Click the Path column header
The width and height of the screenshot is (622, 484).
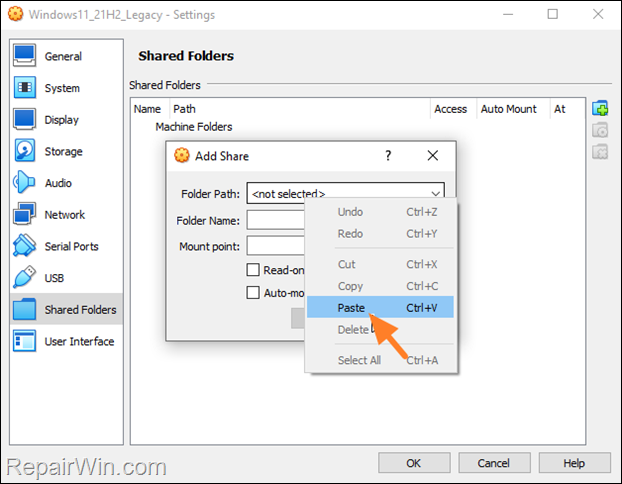[300, 109]
